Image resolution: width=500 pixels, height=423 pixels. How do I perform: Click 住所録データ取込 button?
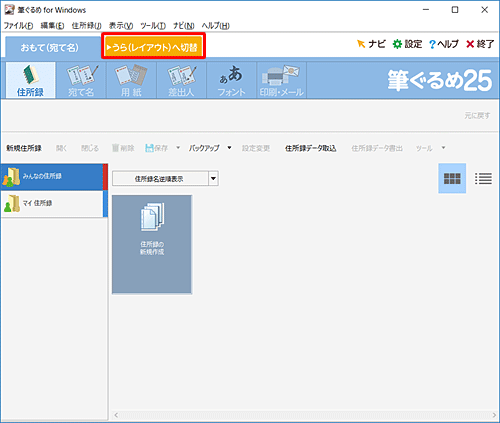click(310, 148)
